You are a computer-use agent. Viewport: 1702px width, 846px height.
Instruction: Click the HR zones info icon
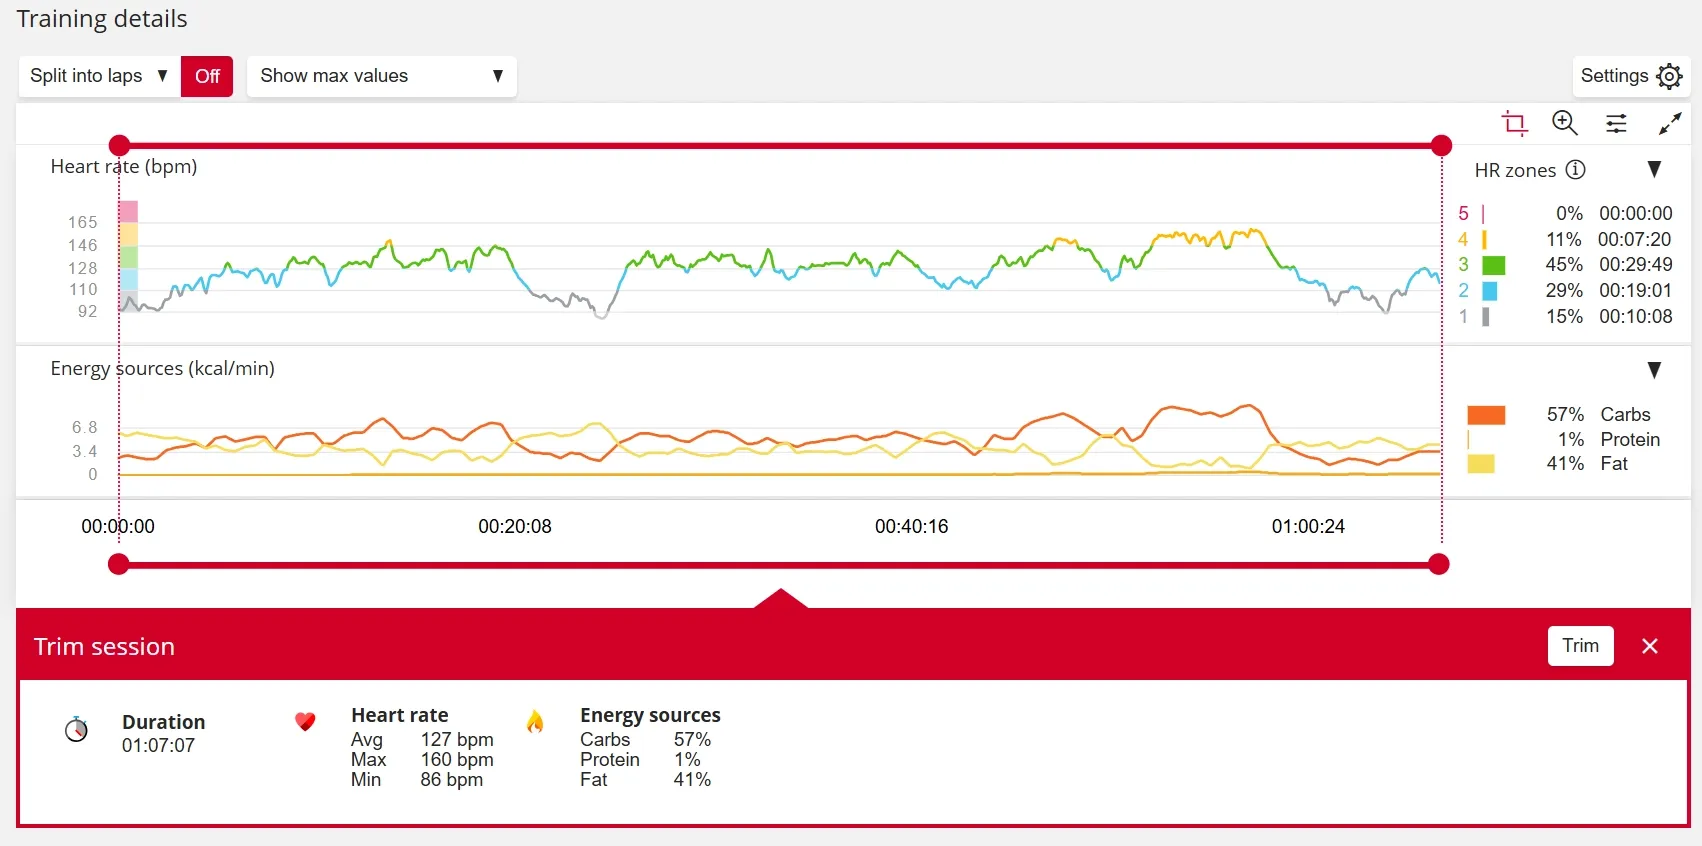(1575, 170)
